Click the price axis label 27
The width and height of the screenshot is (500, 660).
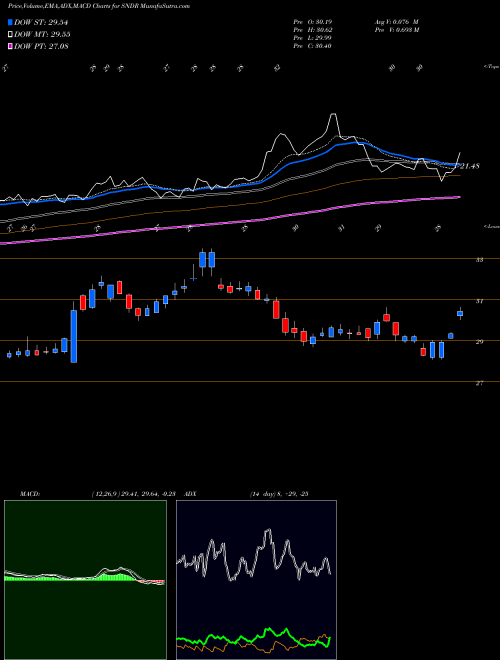click(x=479, y=383)
